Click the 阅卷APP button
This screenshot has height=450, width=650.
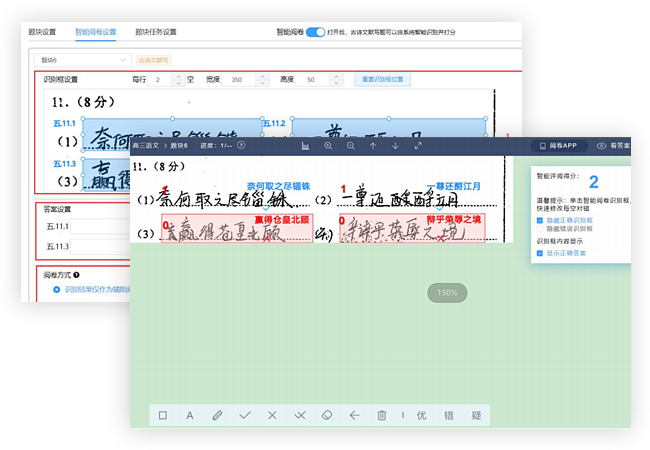pos(557,146)
